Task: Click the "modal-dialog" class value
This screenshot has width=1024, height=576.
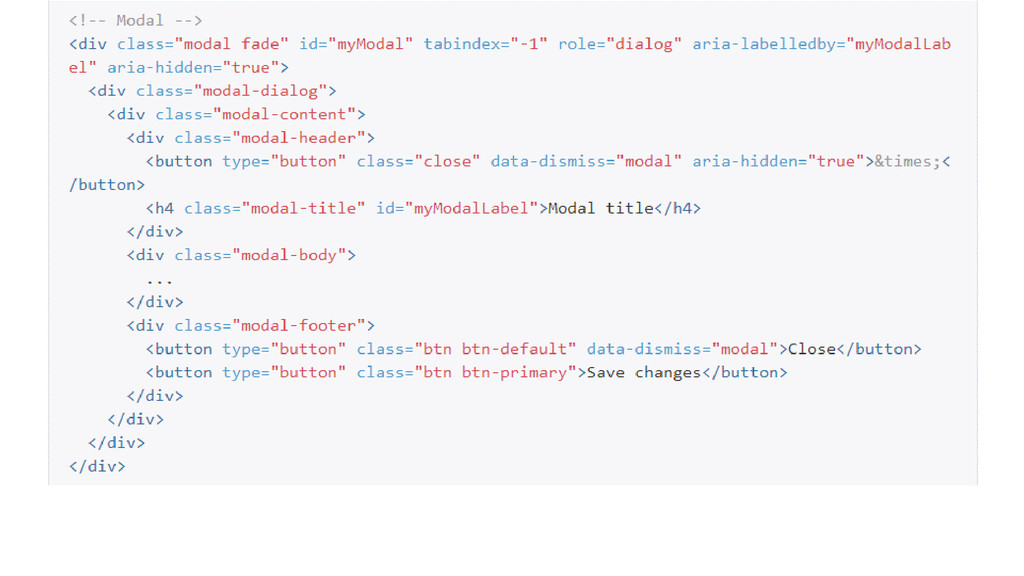Action: point(260,91)
